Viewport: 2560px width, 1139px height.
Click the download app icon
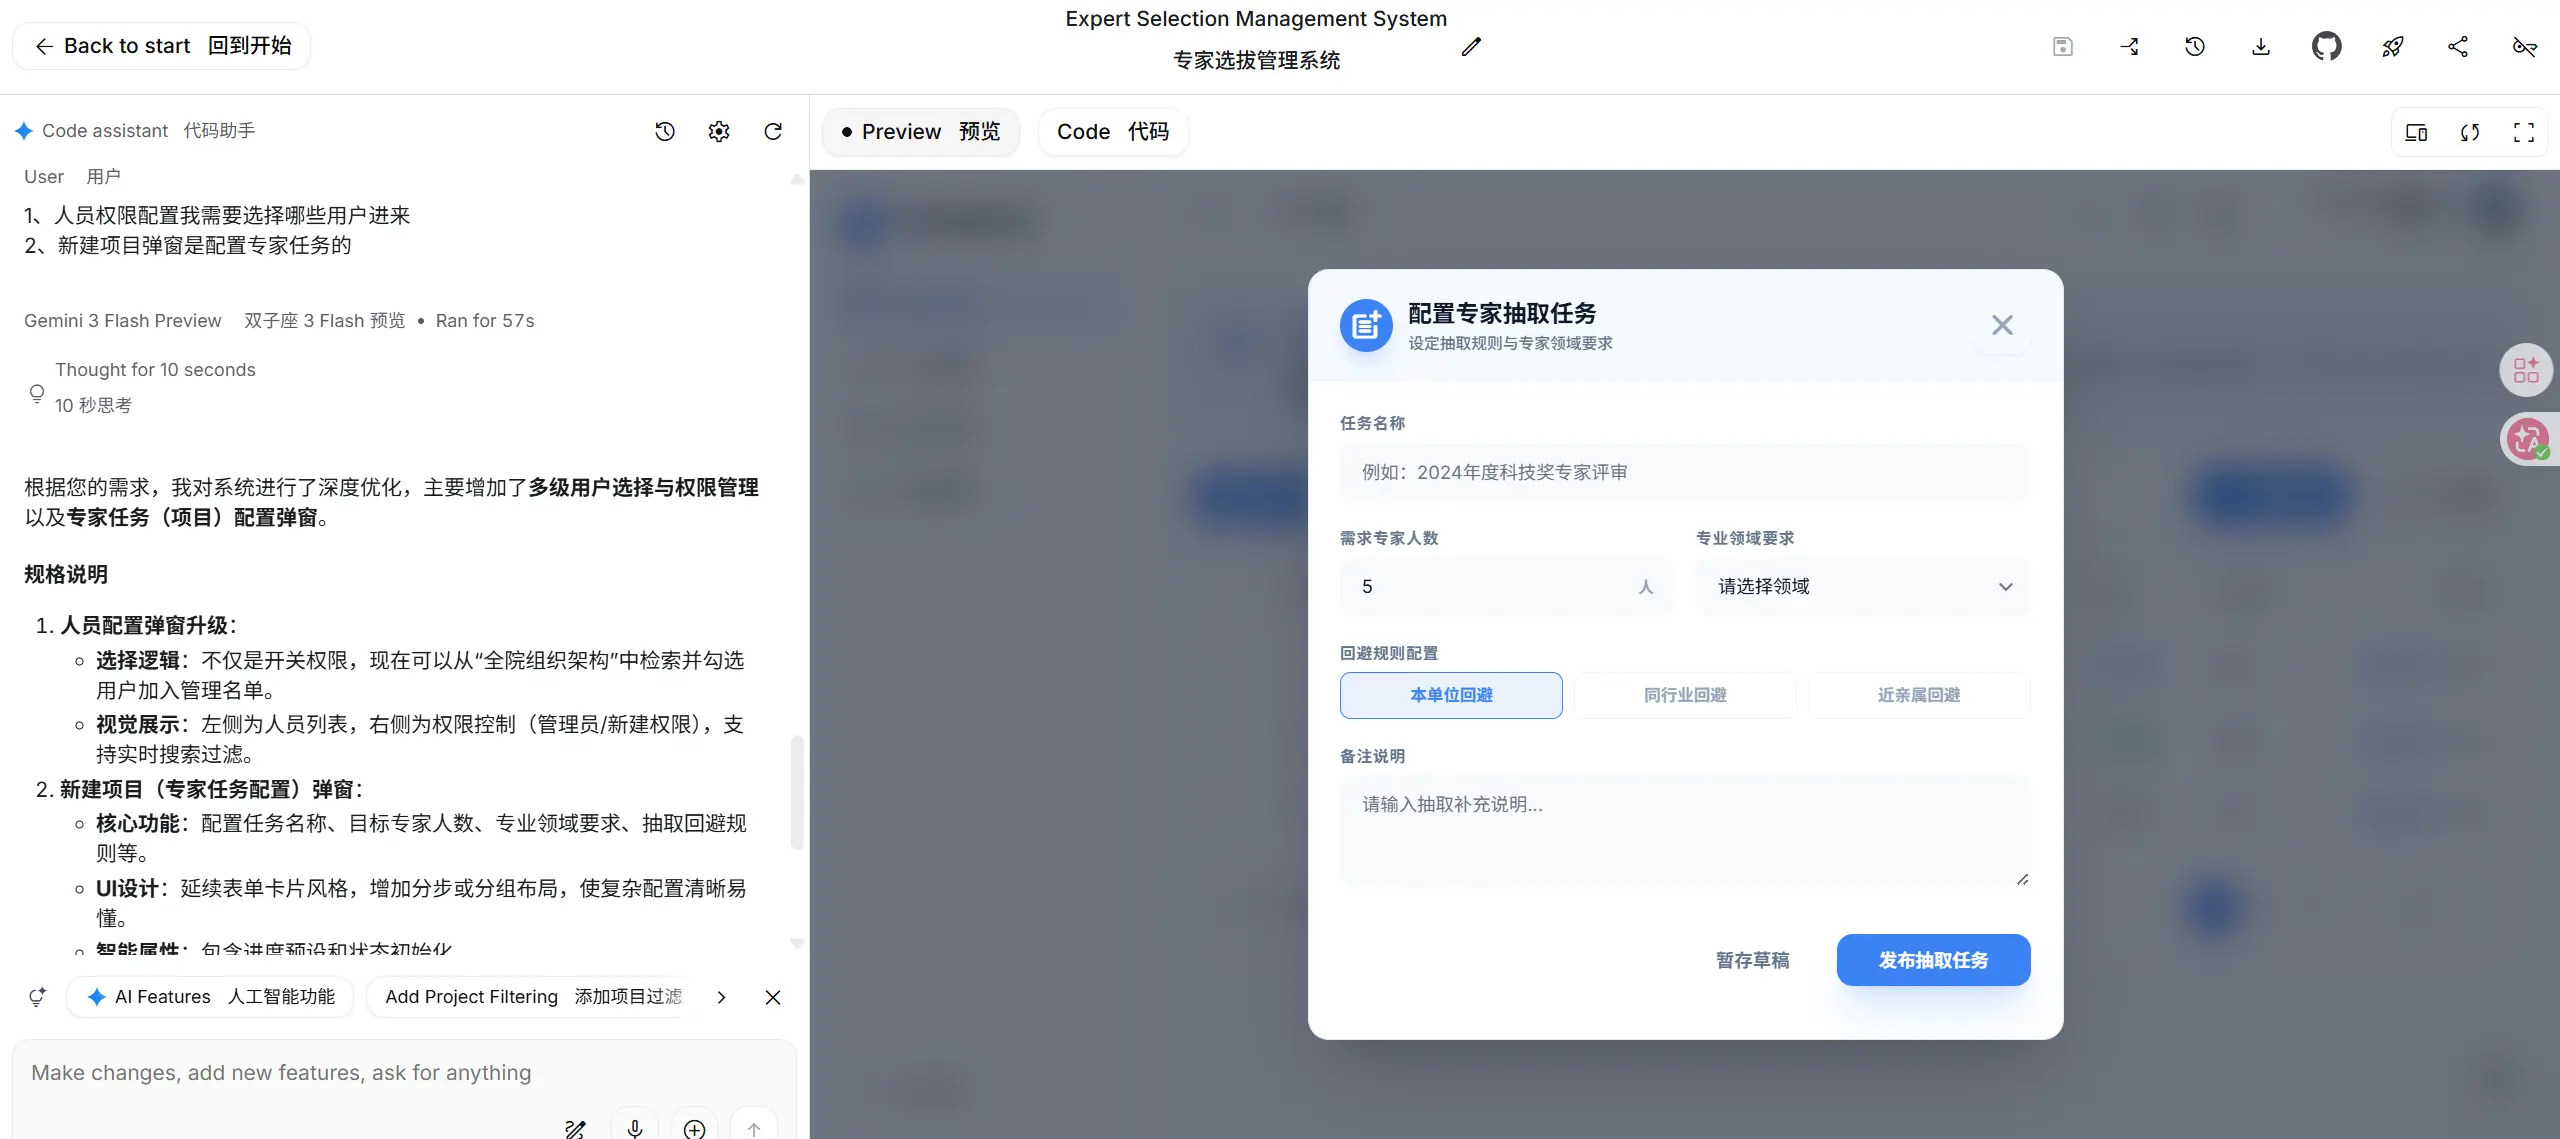[2260, 46]
